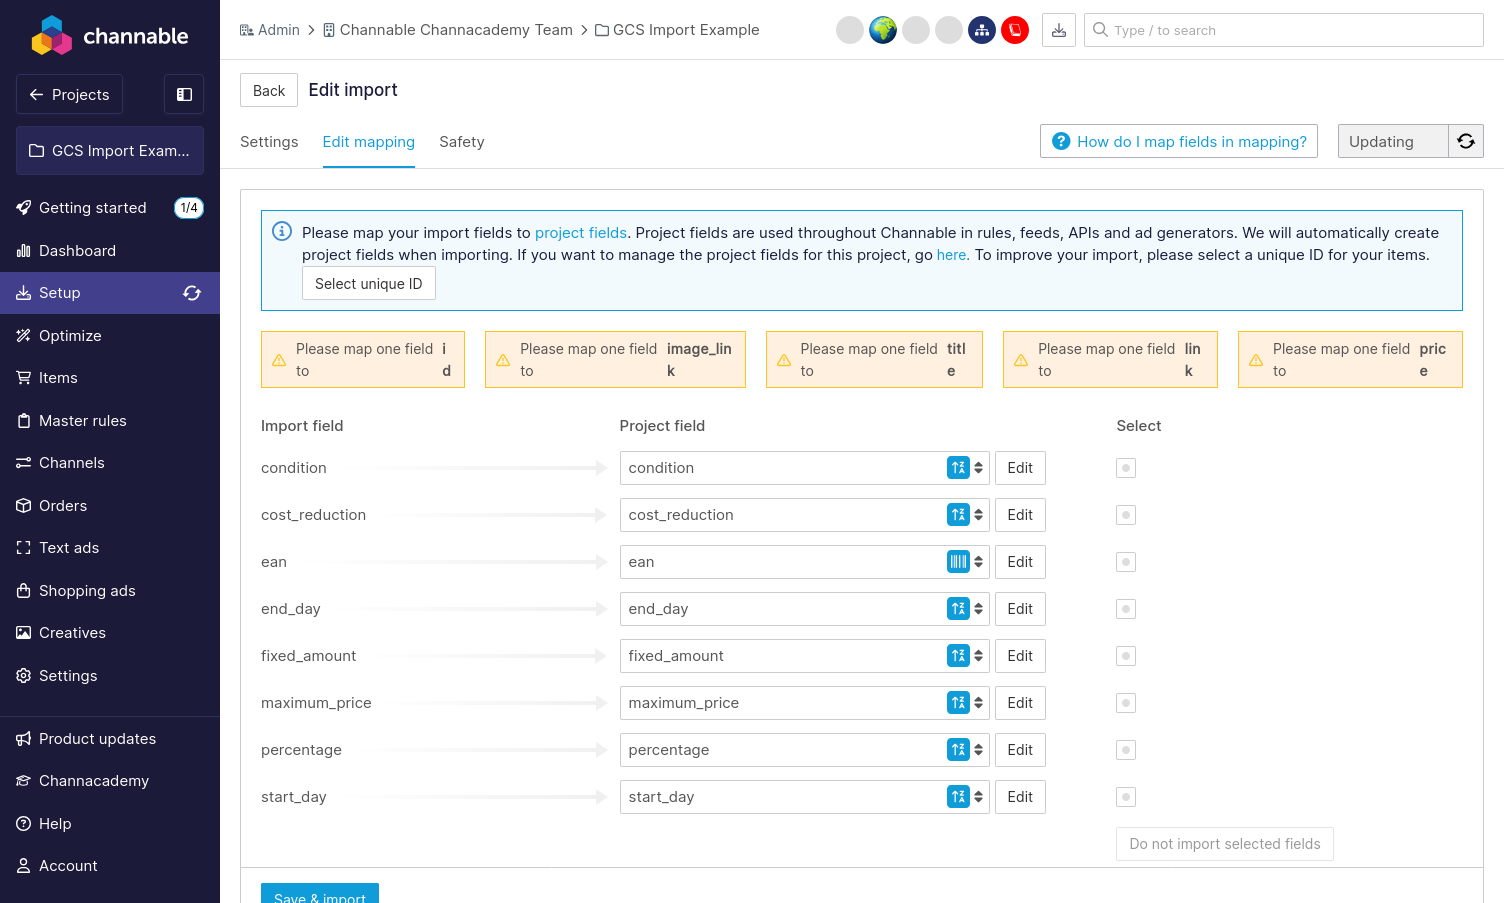The width and height of the screenshot is (1504, 903).
Task: Click the refresh icon beside Updating
Action: click(1466, 141)
